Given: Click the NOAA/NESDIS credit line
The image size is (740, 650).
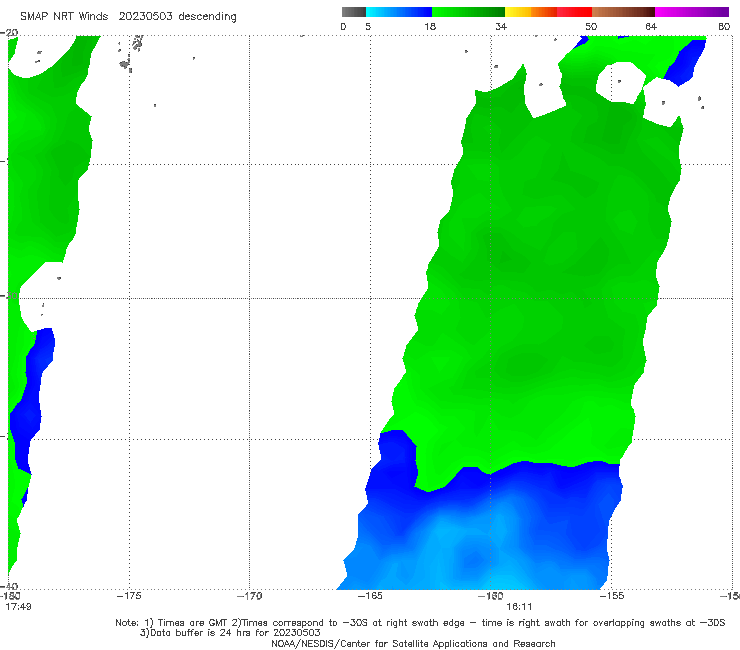Looking at the screenshot, I should click(413, 643).
